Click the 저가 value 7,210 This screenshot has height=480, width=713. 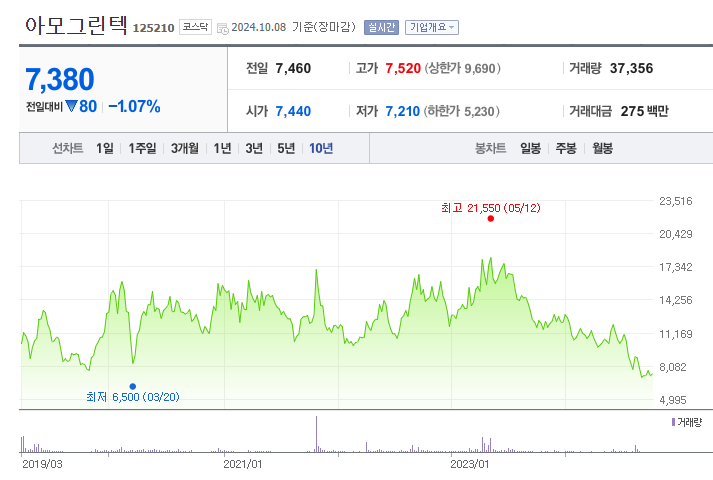coord(402,111)
